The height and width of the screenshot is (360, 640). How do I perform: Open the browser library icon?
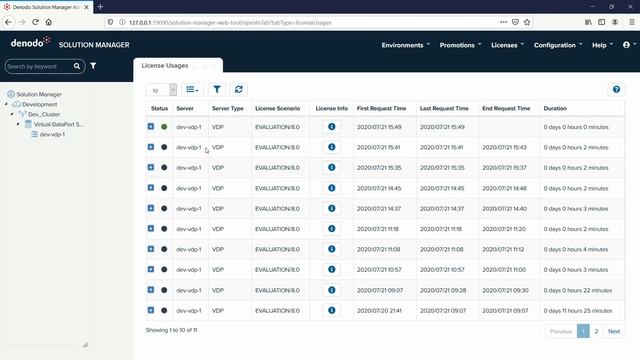(588, 22)
